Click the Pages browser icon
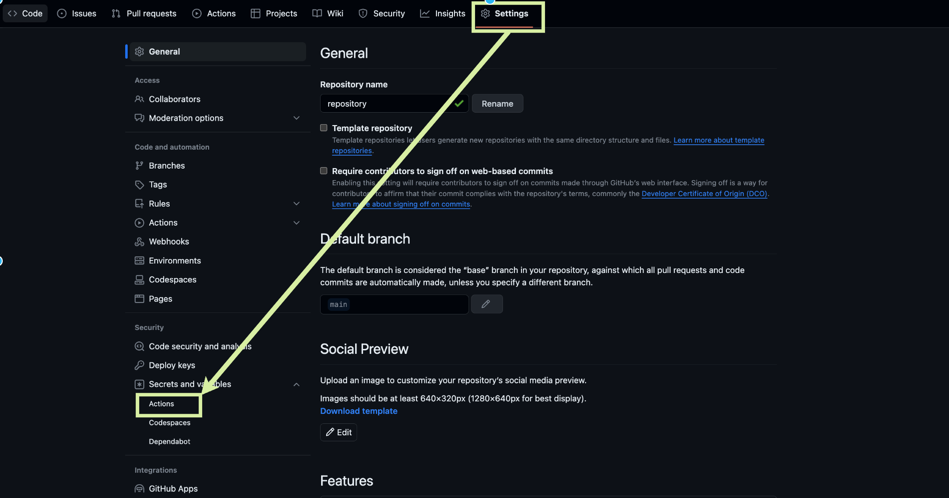Image resolution: width=949 pixels, height=498 pixels. point(139,299)
